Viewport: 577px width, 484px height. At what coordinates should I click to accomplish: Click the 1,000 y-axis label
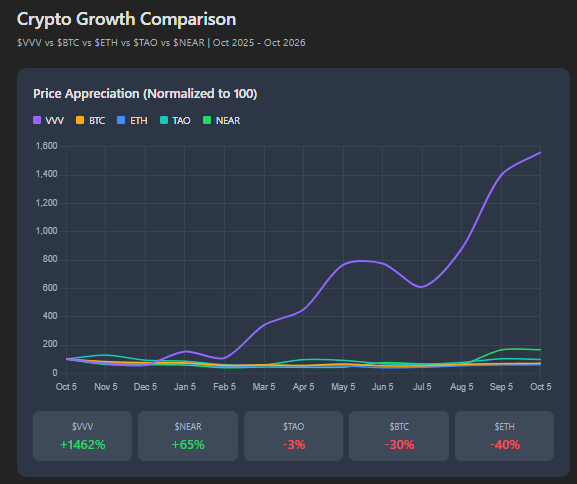coord(46,231)
